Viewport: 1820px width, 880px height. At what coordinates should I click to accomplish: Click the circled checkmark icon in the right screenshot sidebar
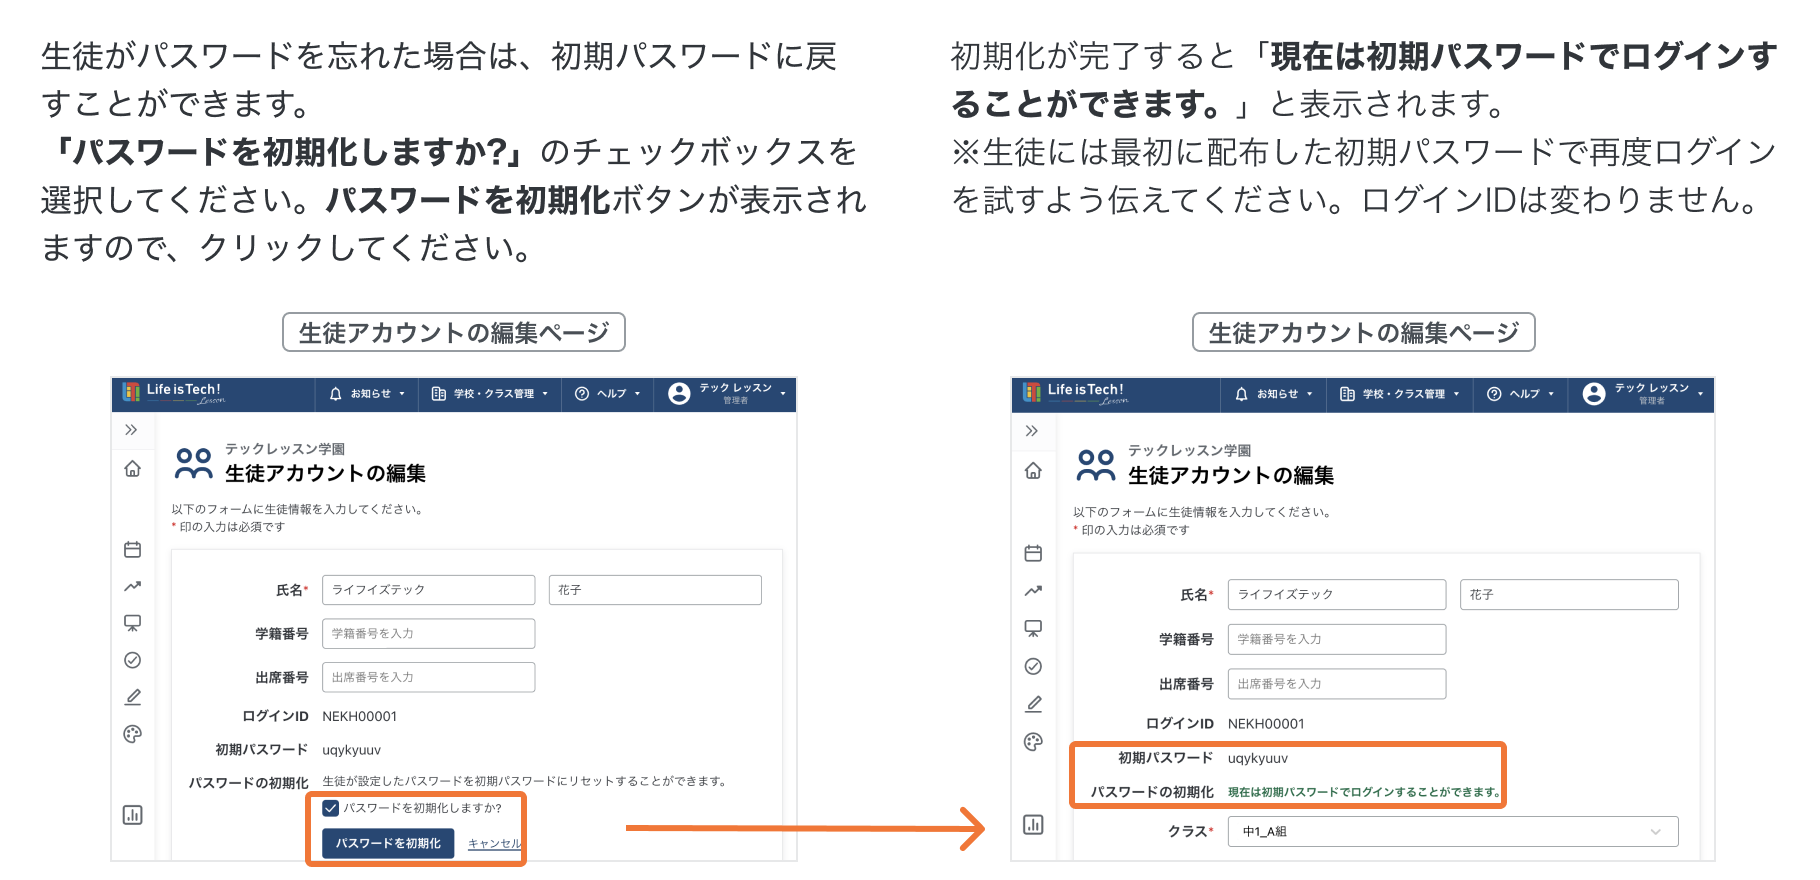point(1033,666)
